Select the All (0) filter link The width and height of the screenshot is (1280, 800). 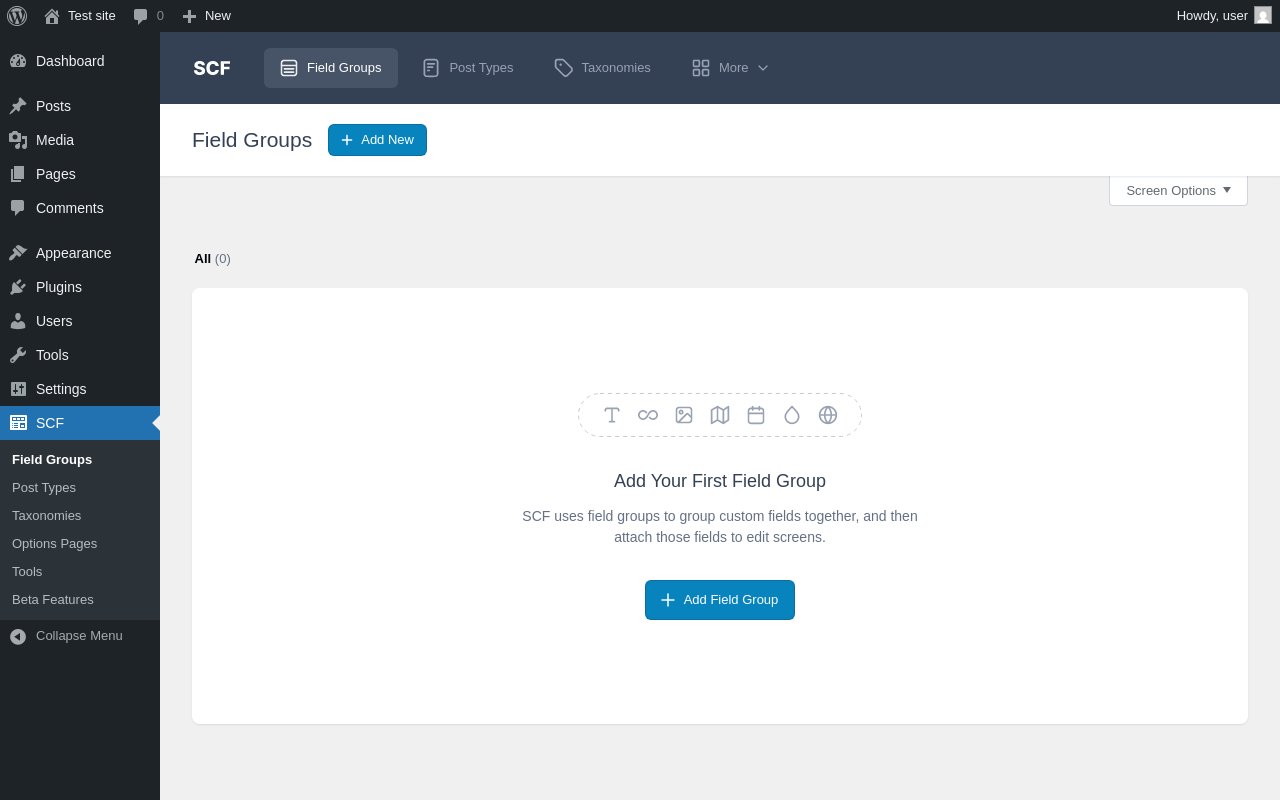tap(212, 259)
